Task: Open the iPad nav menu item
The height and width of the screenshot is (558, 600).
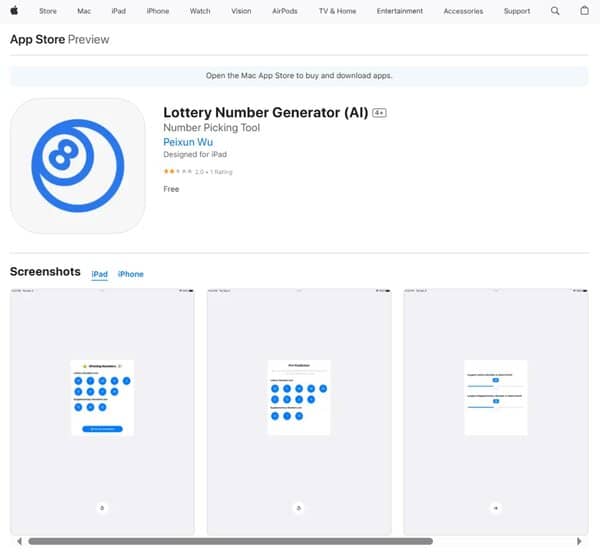Action: pyautogui.click(x=119, y=11)
